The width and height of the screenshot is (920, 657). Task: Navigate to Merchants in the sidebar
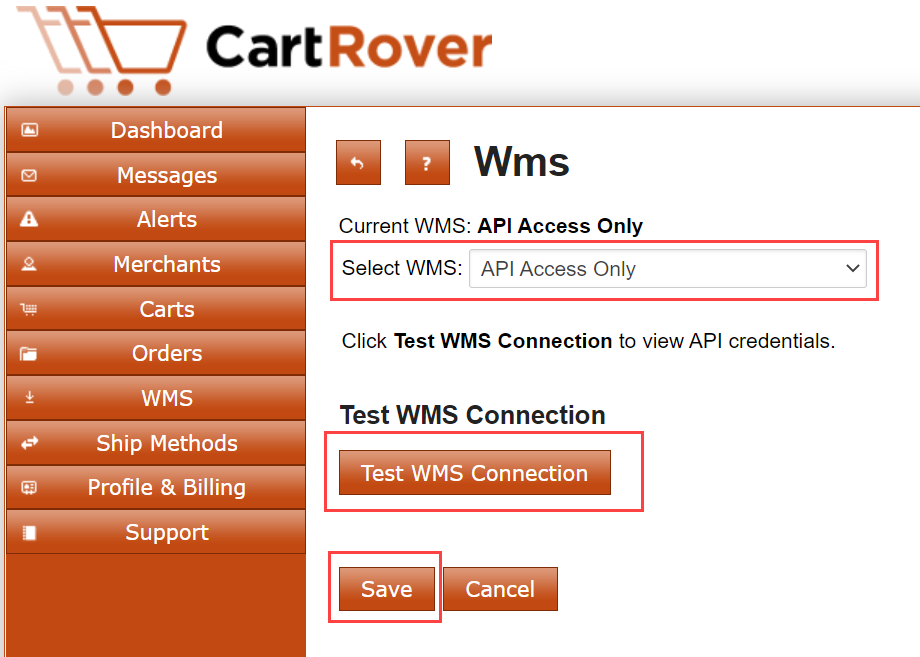[x=156, y=264]
